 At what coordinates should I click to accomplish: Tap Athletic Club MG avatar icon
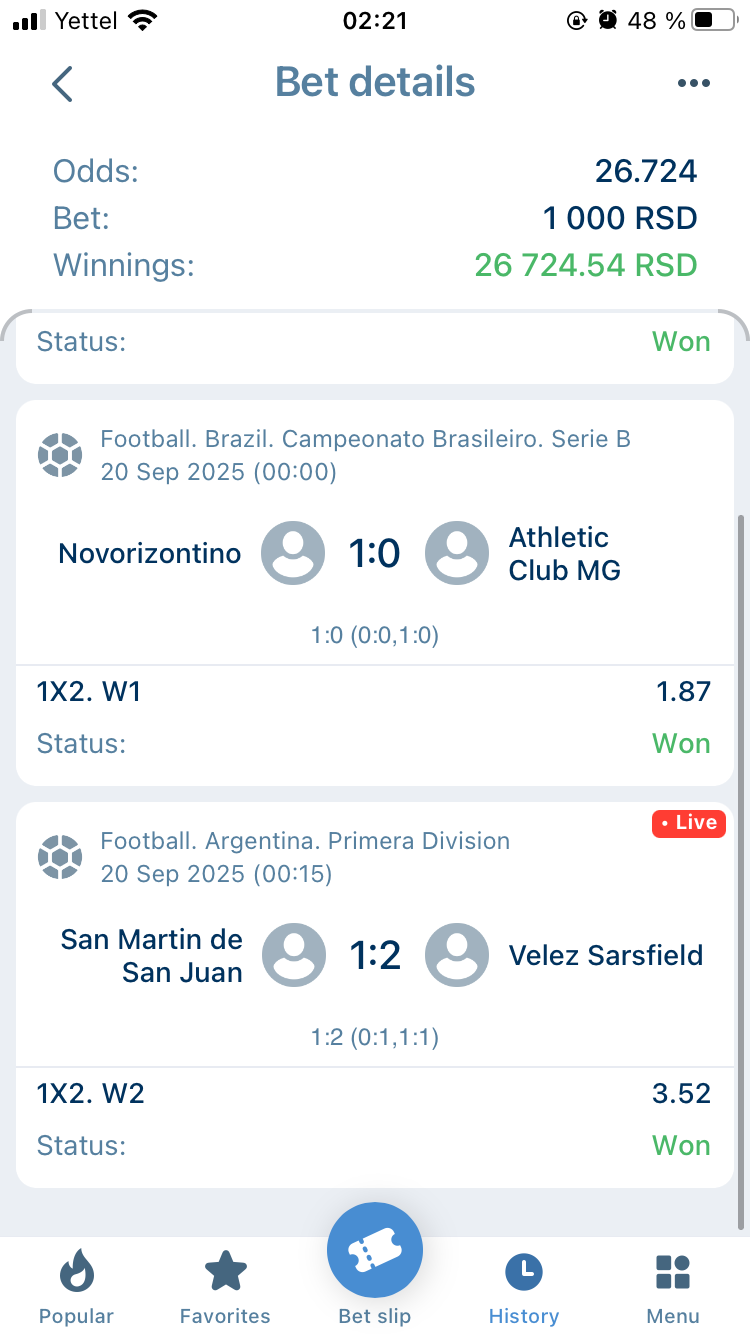pos(457,553)
